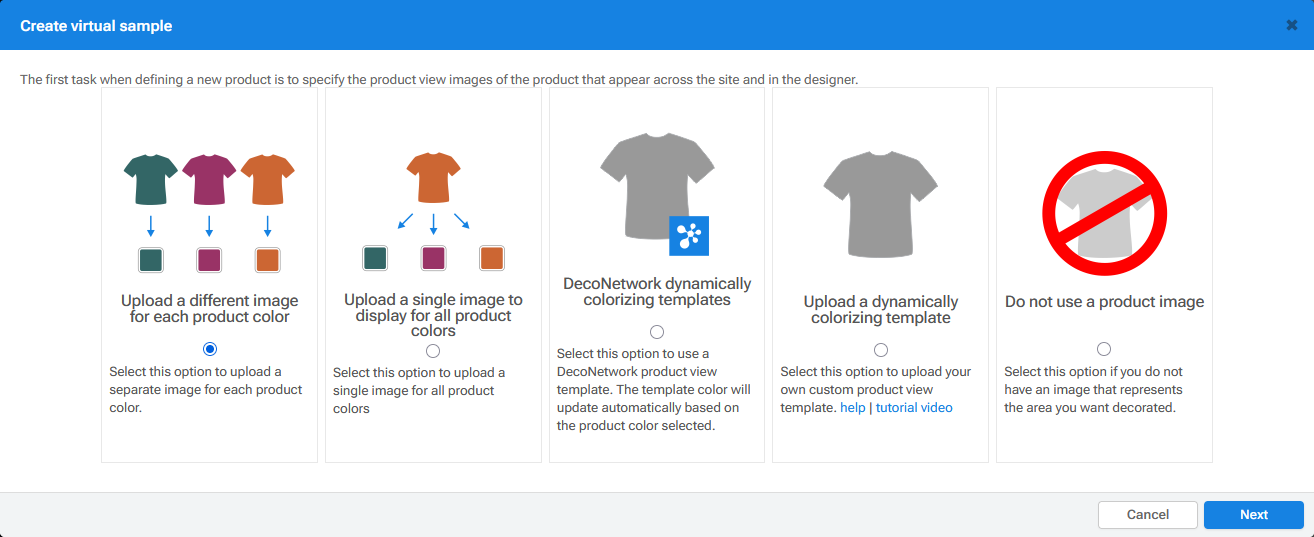Select the radio button for different image per color
The height and width of the screenshot is (537, 1314).
point(209,349)
